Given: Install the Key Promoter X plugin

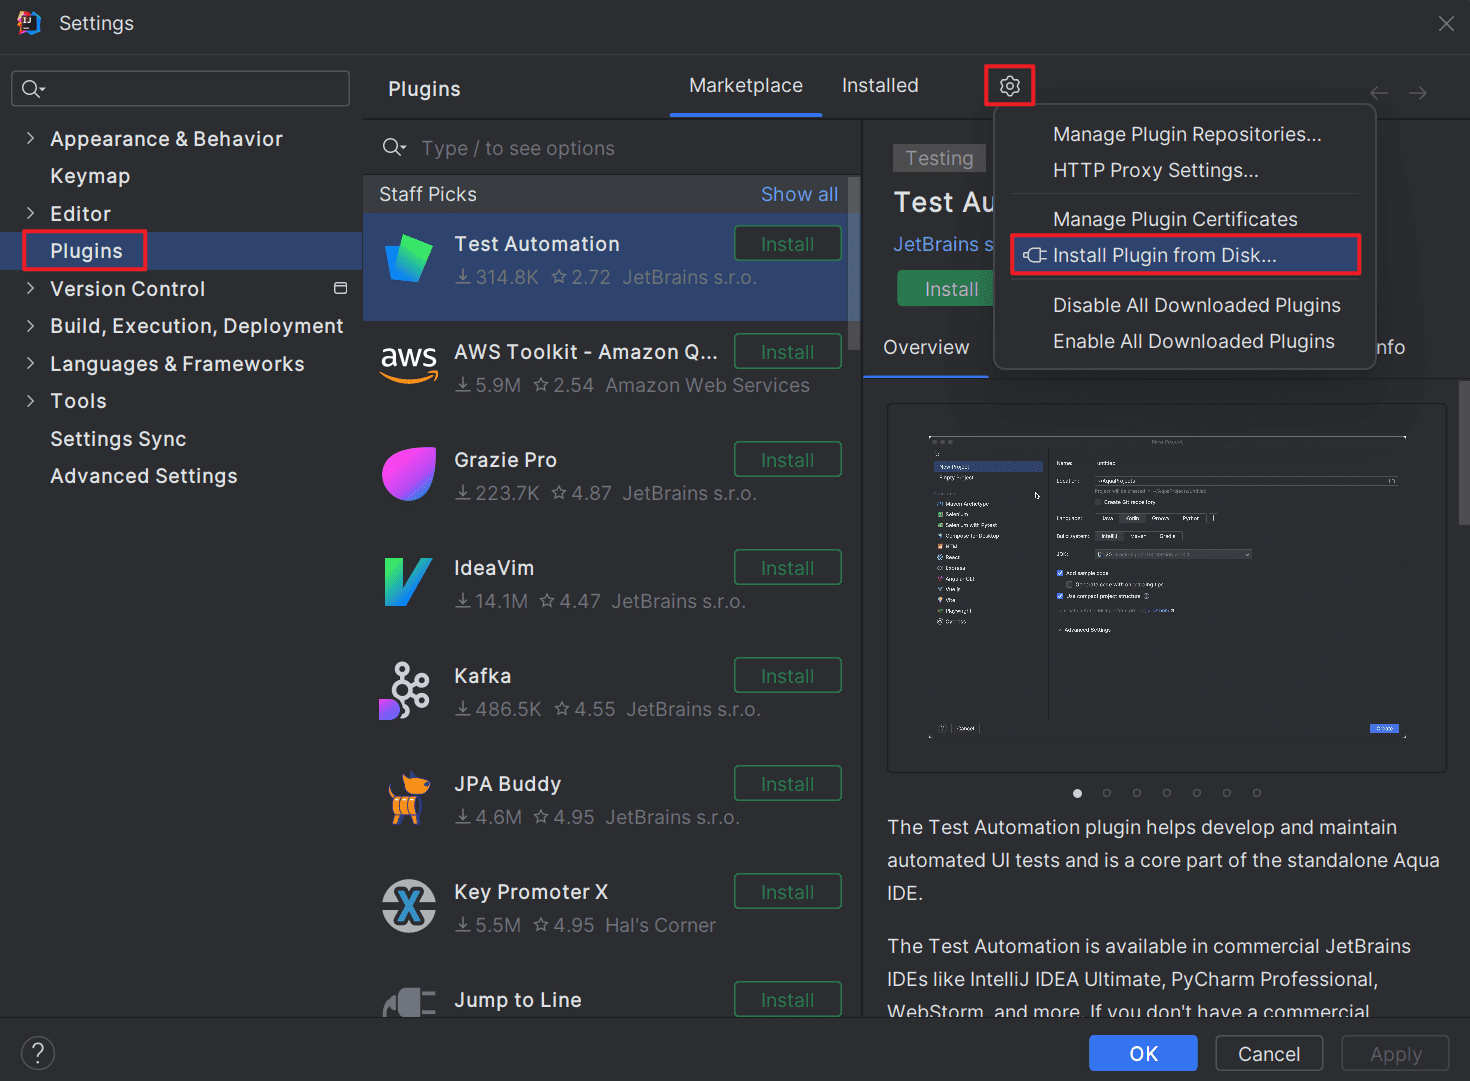Looking at the screenshot, I should click(788, 892).
